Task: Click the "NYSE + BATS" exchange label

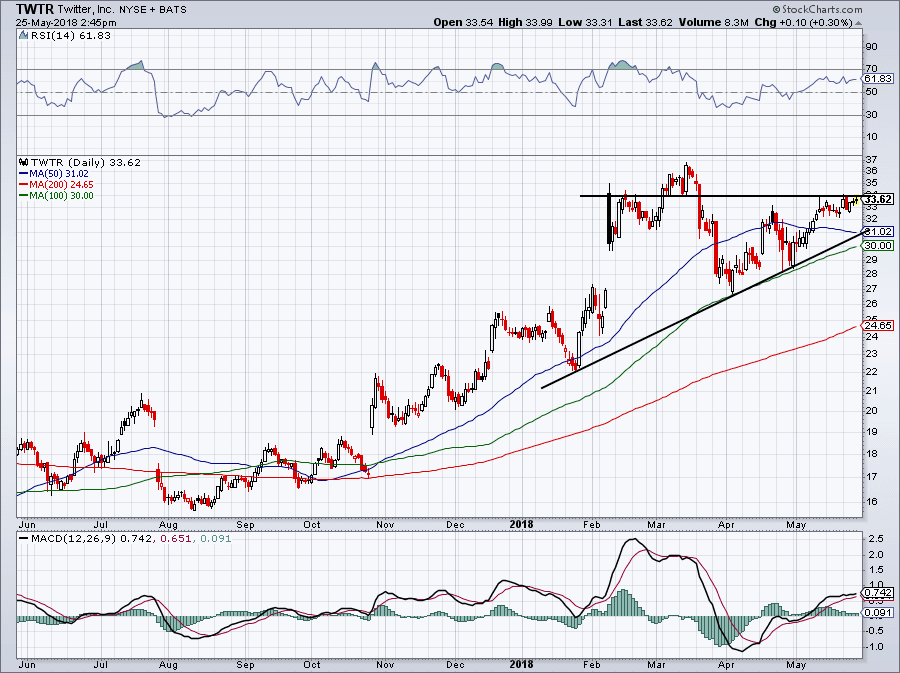Action: 153,10
